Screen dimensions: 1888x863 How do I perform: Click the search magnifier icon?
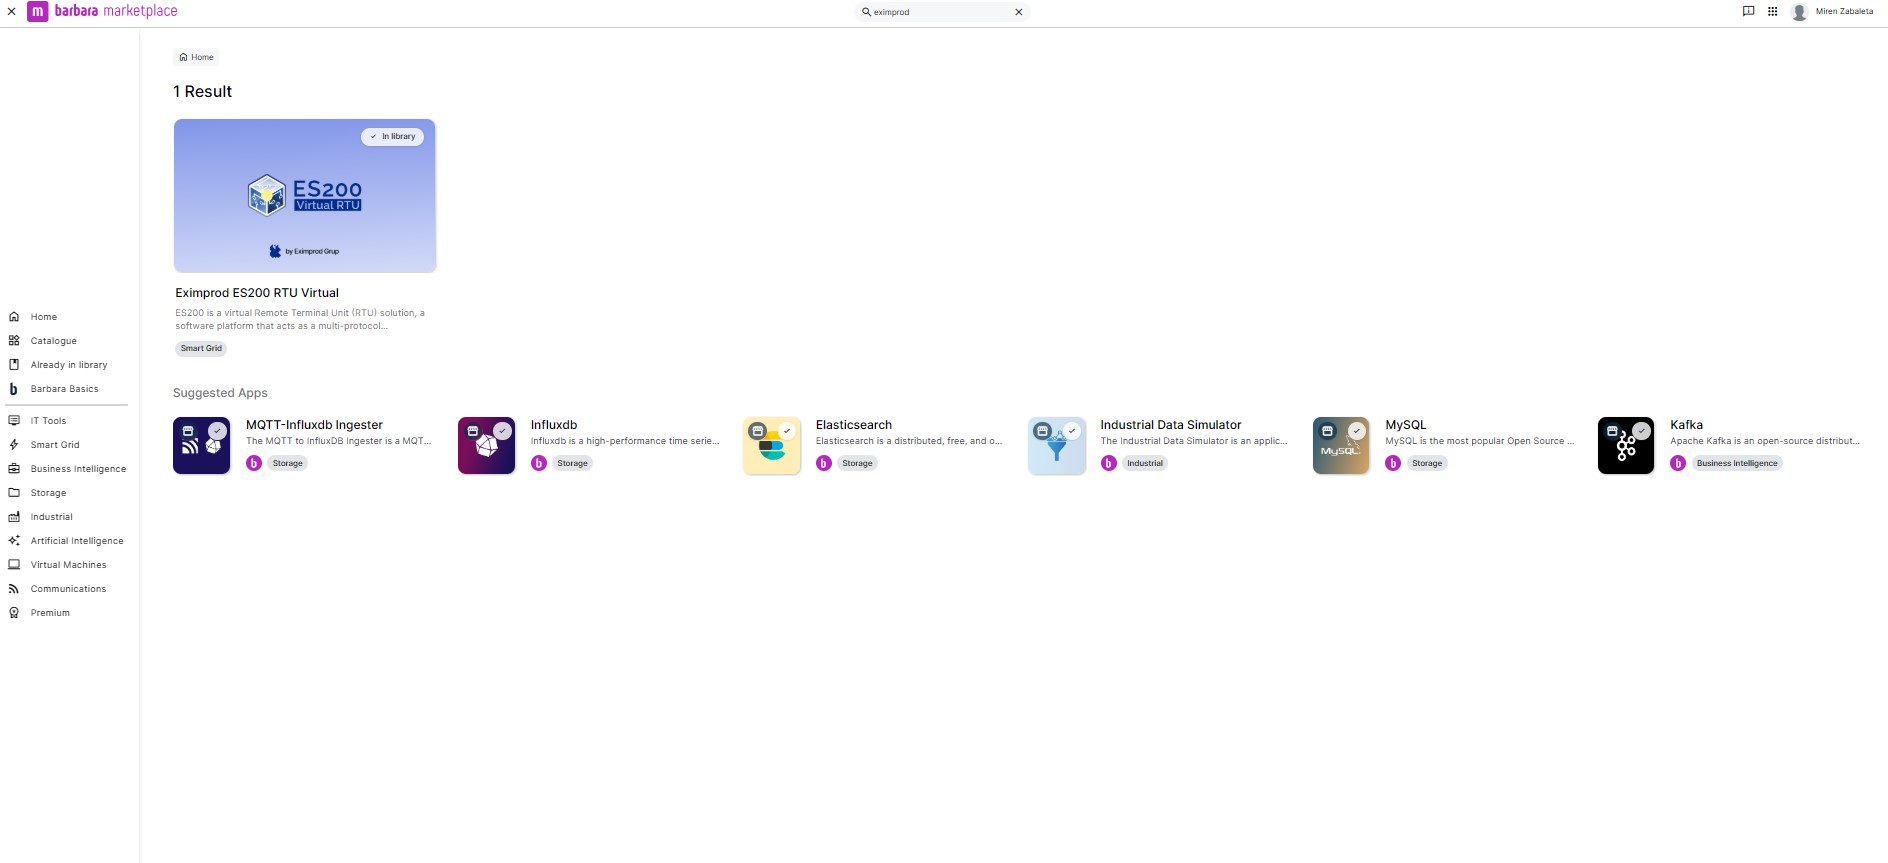click(866, 12)
